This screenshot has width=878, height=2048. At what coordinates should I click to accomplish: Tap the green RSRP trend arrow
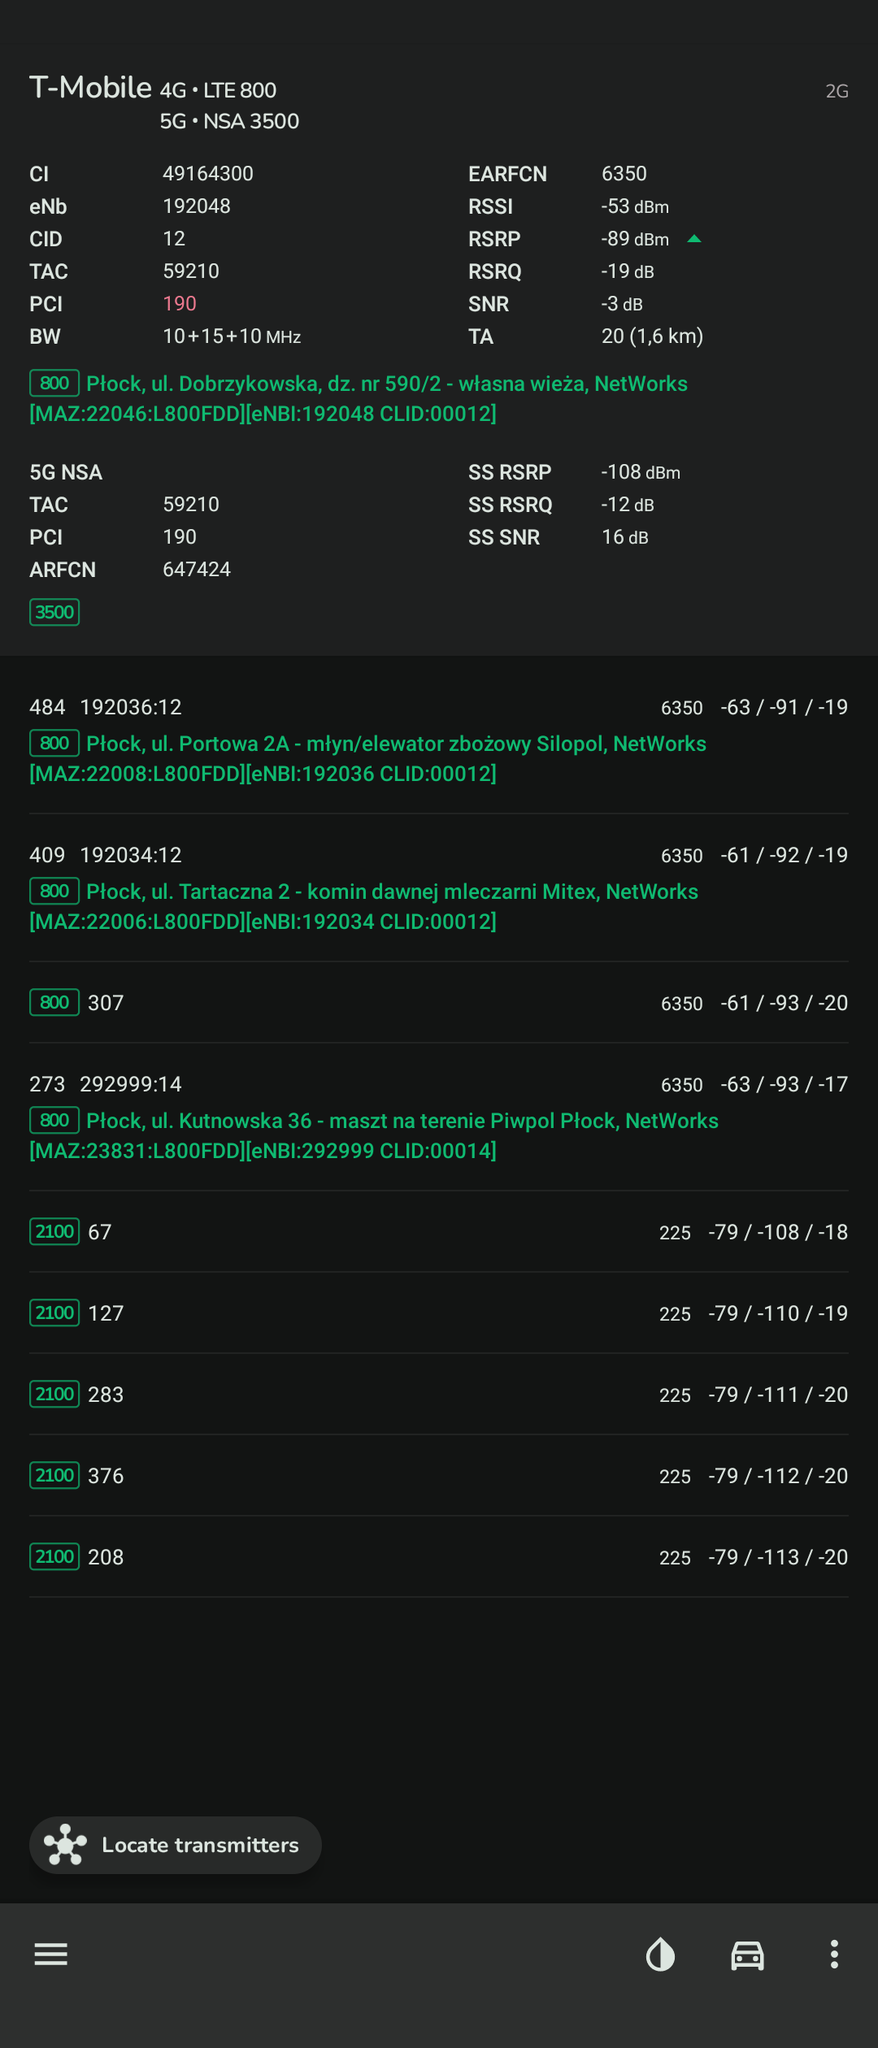[x=694, y=239]
